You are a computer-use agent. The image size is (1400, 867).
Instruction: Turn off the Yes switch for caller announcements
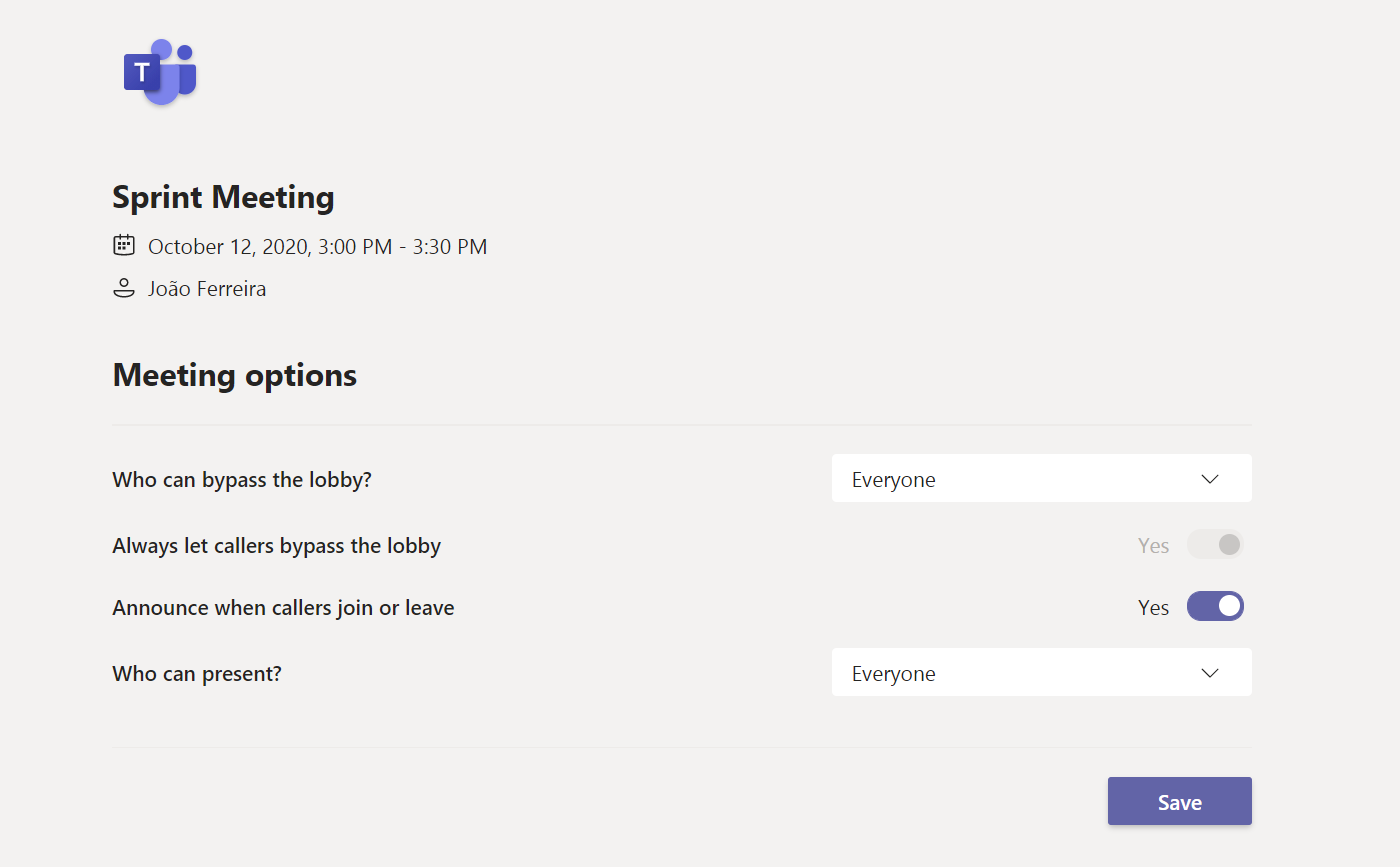tap(1215, 606)
